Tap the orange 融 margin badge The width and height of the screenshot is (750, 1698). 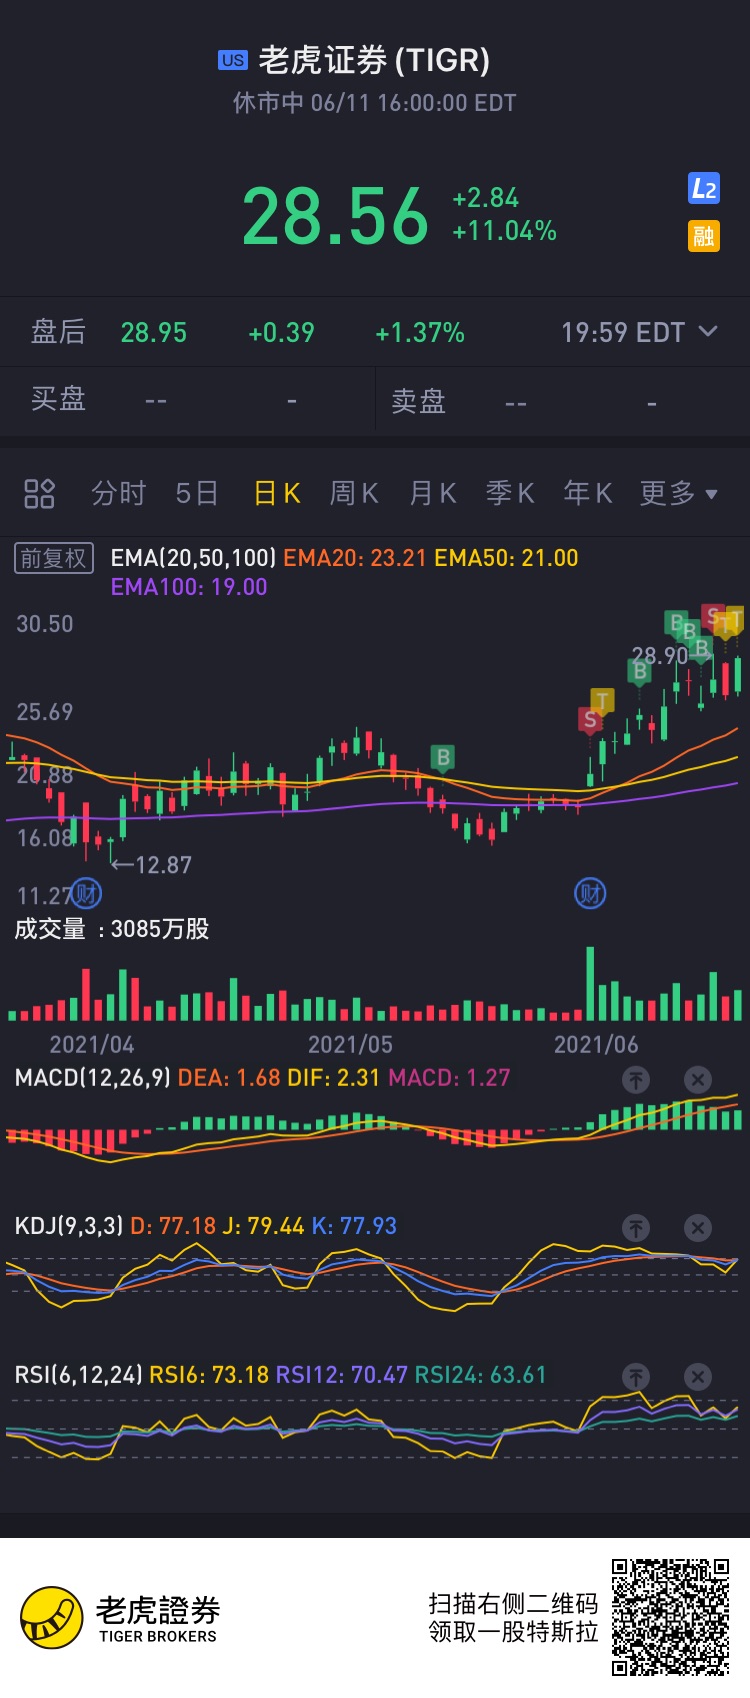704,236
